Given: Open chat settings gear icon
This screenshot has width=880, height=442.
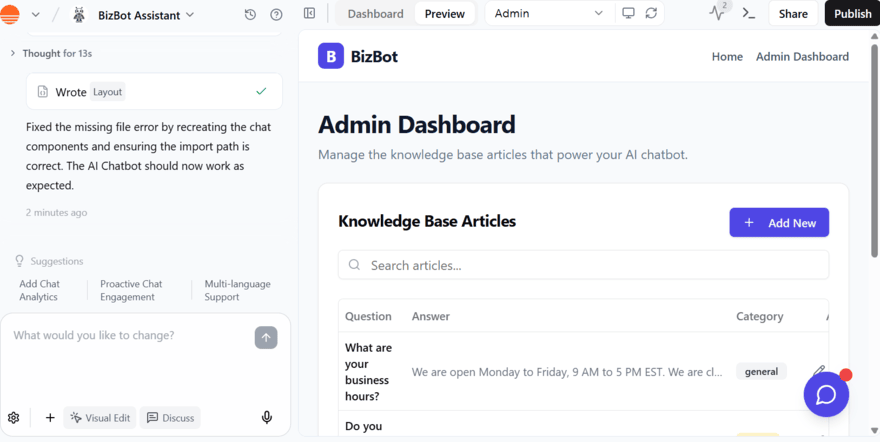Looking at the screenshot, I should [13, 418].
